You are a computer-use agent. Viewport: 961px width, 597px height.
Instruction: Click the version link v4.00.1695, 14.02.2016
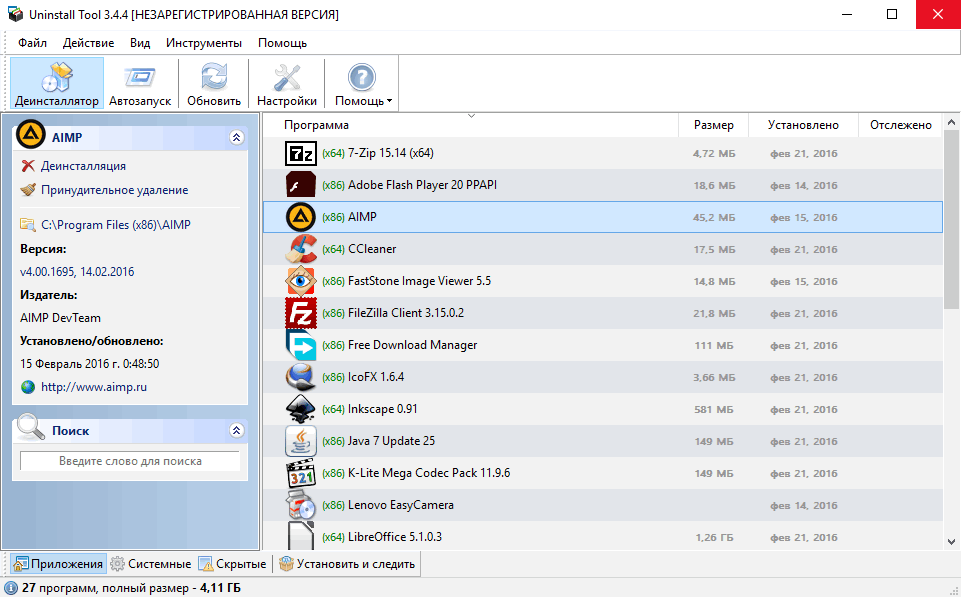(x=77, y=272)
